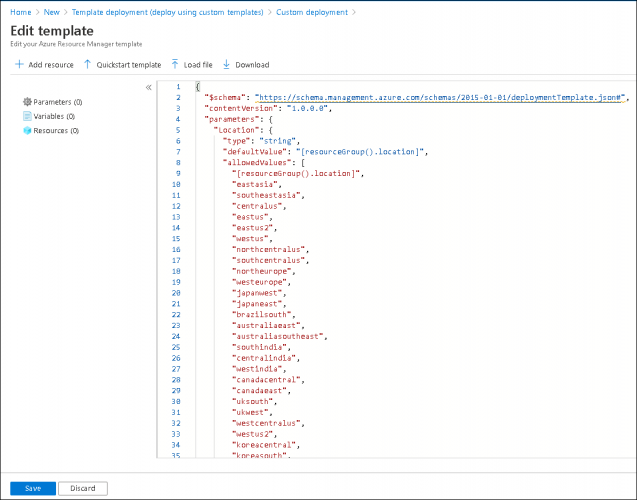Click line number 7 in the gutter
The image size is (637, 500).
(177, 152)
